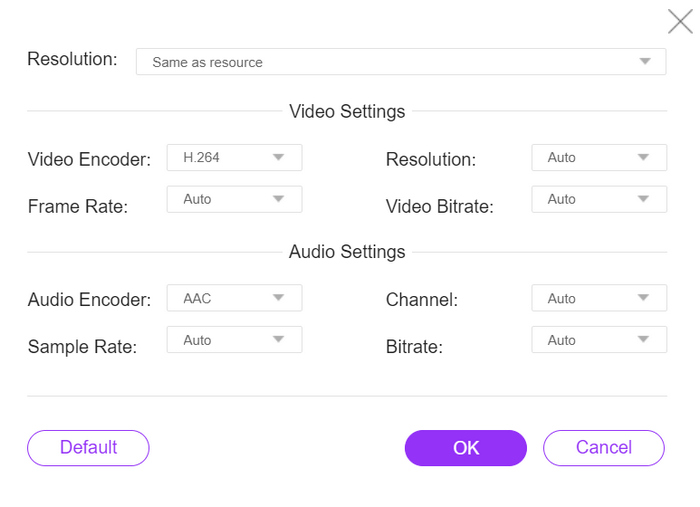The height and width of the screenshot is (507, 700).
Task: Open the Sample Rate dropdown
Action: pyautogui.click(x=234, y=340)
